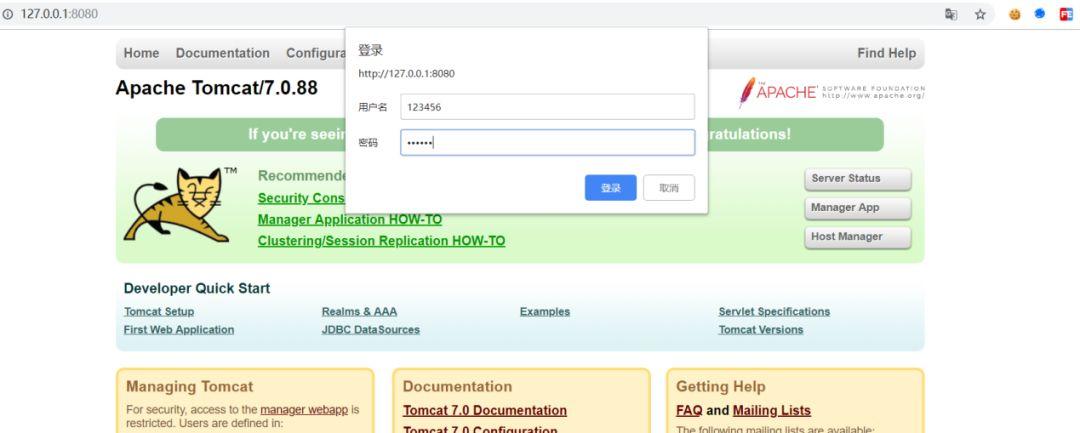1080x433 pixels.
Task: Open the Mailing Lists link
Action: (x=772, y=411)
